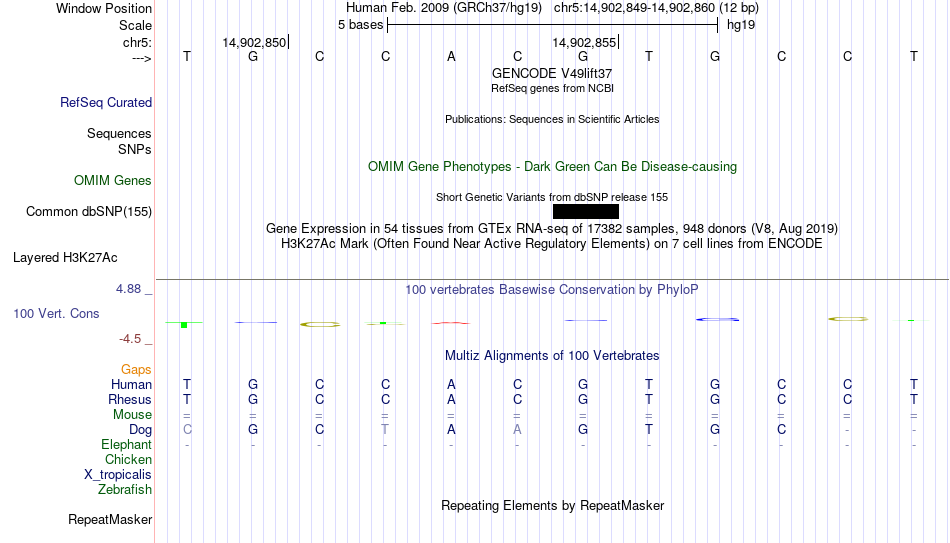Click base A in the chr5 reference row
The width and height of the screenshot is (950, 543).
click(x=451, y=56)
